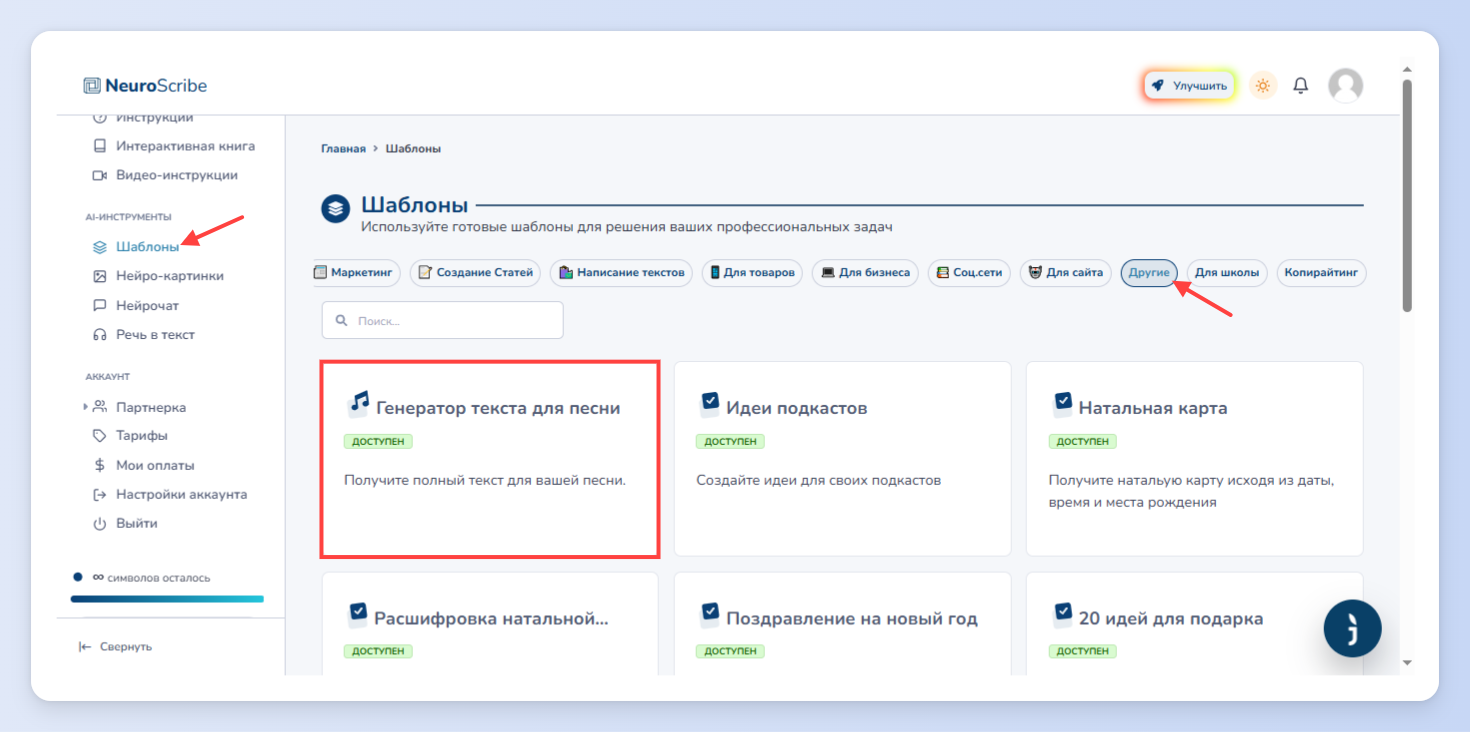Click the Поздравление на новый год icon
Screen dimensions: 1470x732
(x=709, y=614)
